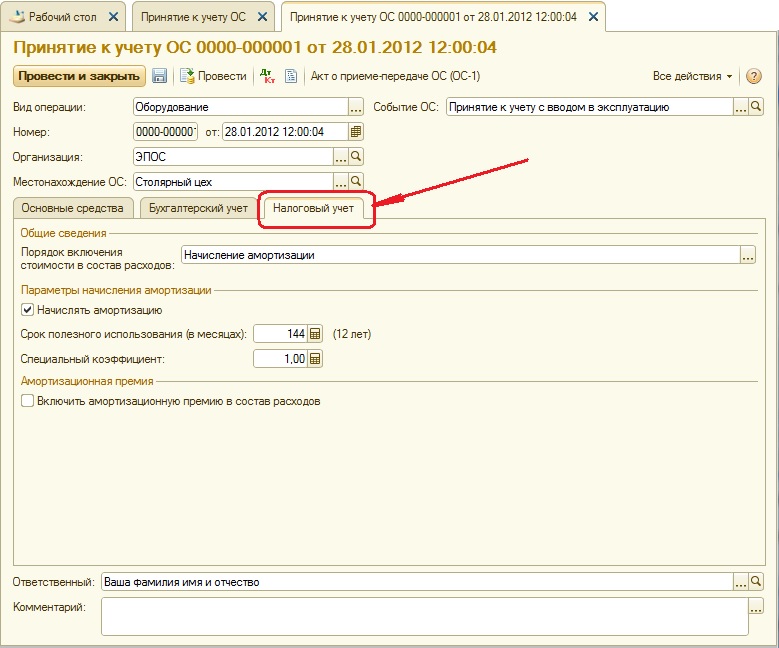Click the Специальный коэффициент value 1,00
The height and width of the screenshot is (648, 779).
click(281, 359)
